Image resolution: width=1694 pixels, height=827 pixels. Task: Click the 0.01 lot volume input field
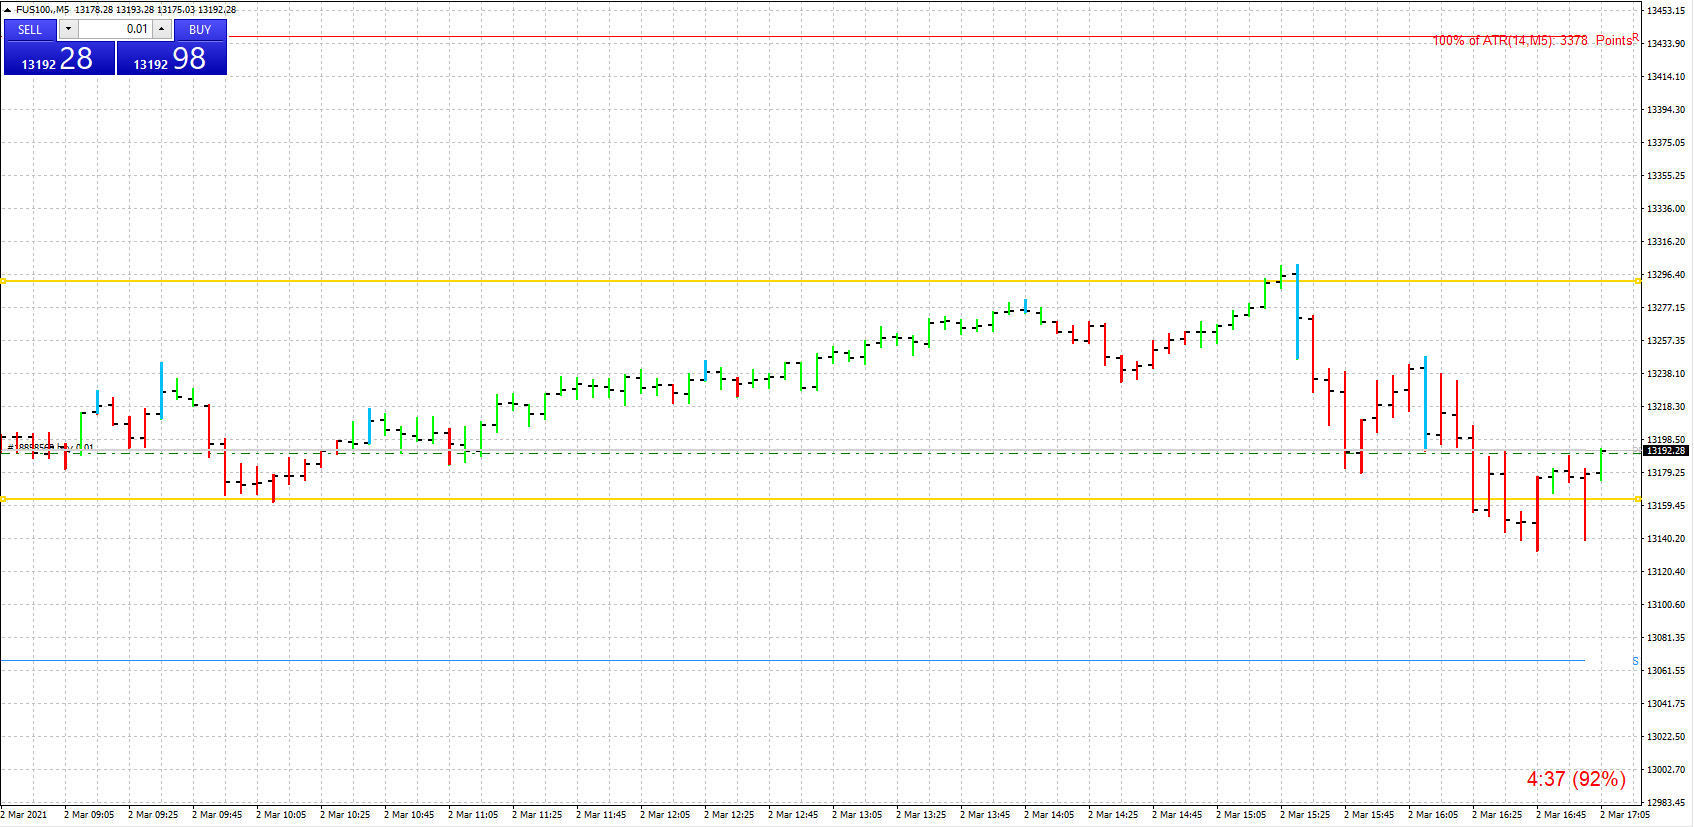pyautogui.click(x=115, y=29)
